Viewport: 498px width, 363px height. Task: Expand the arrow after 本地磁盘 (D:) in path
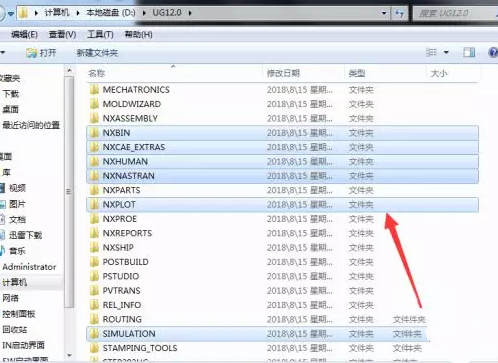144,13
